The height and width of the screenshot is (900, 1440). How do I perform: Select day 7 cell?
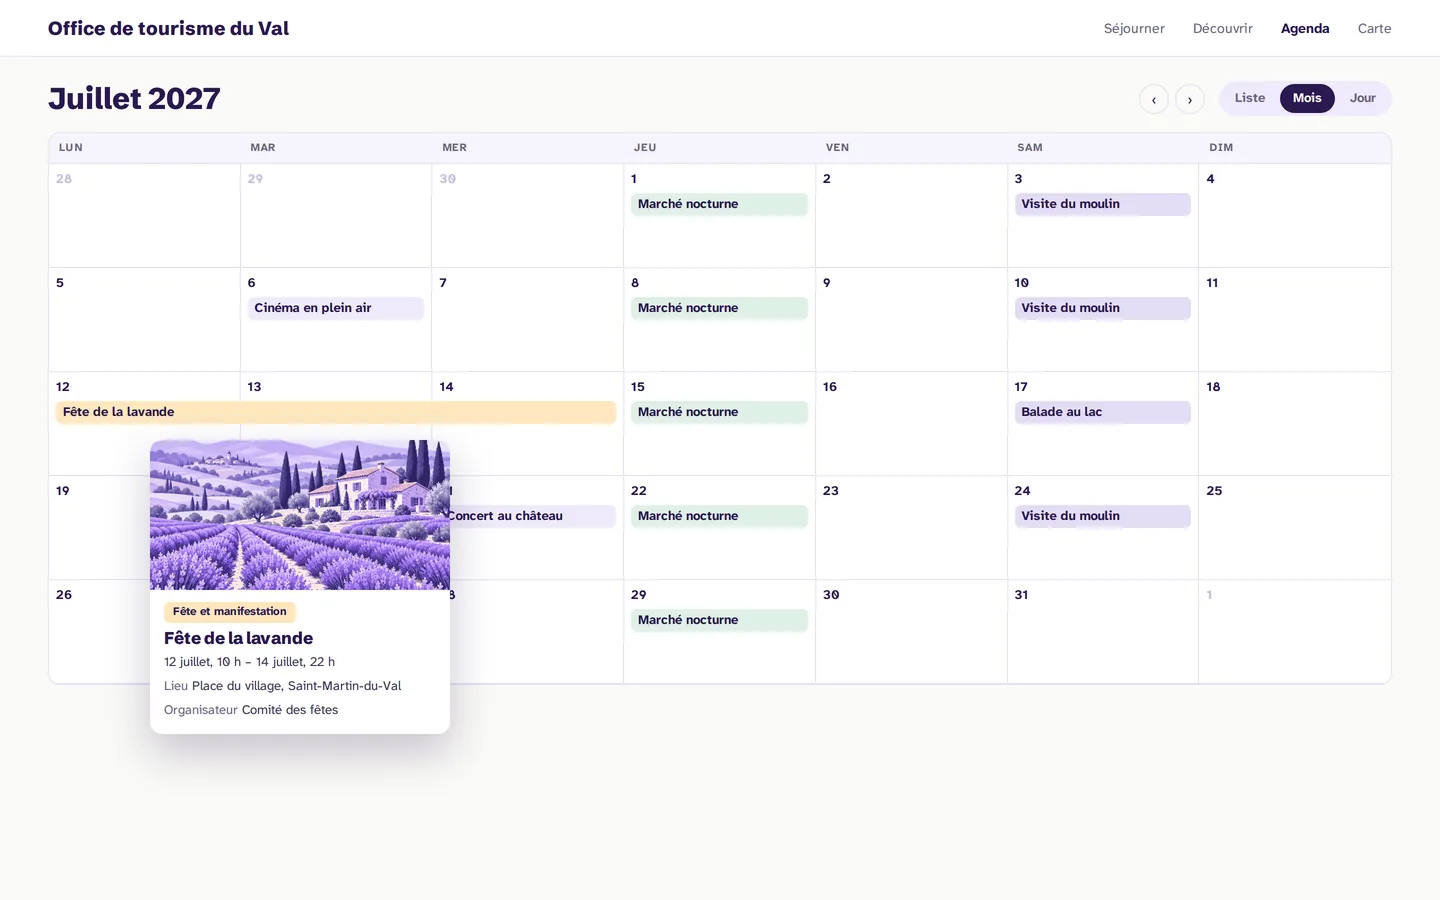(527, 320)
